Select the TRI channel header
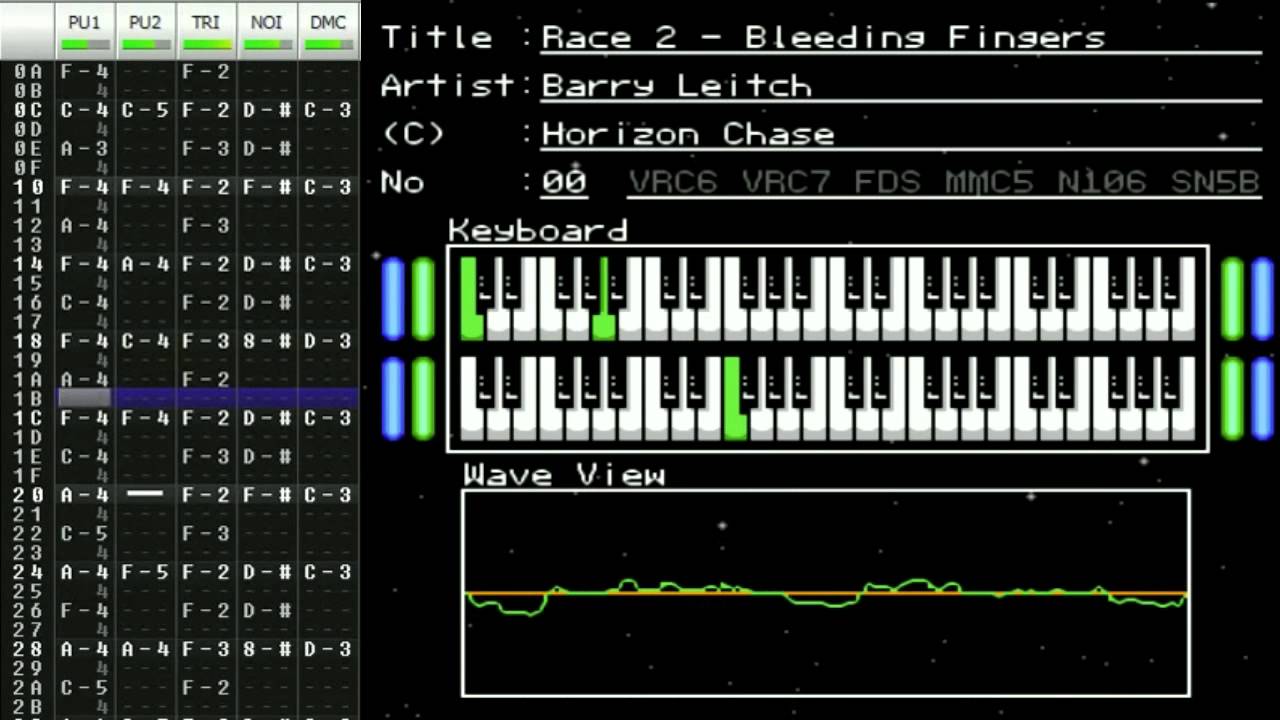Viewport: 1280px width, 720px height. pos(206,30)
